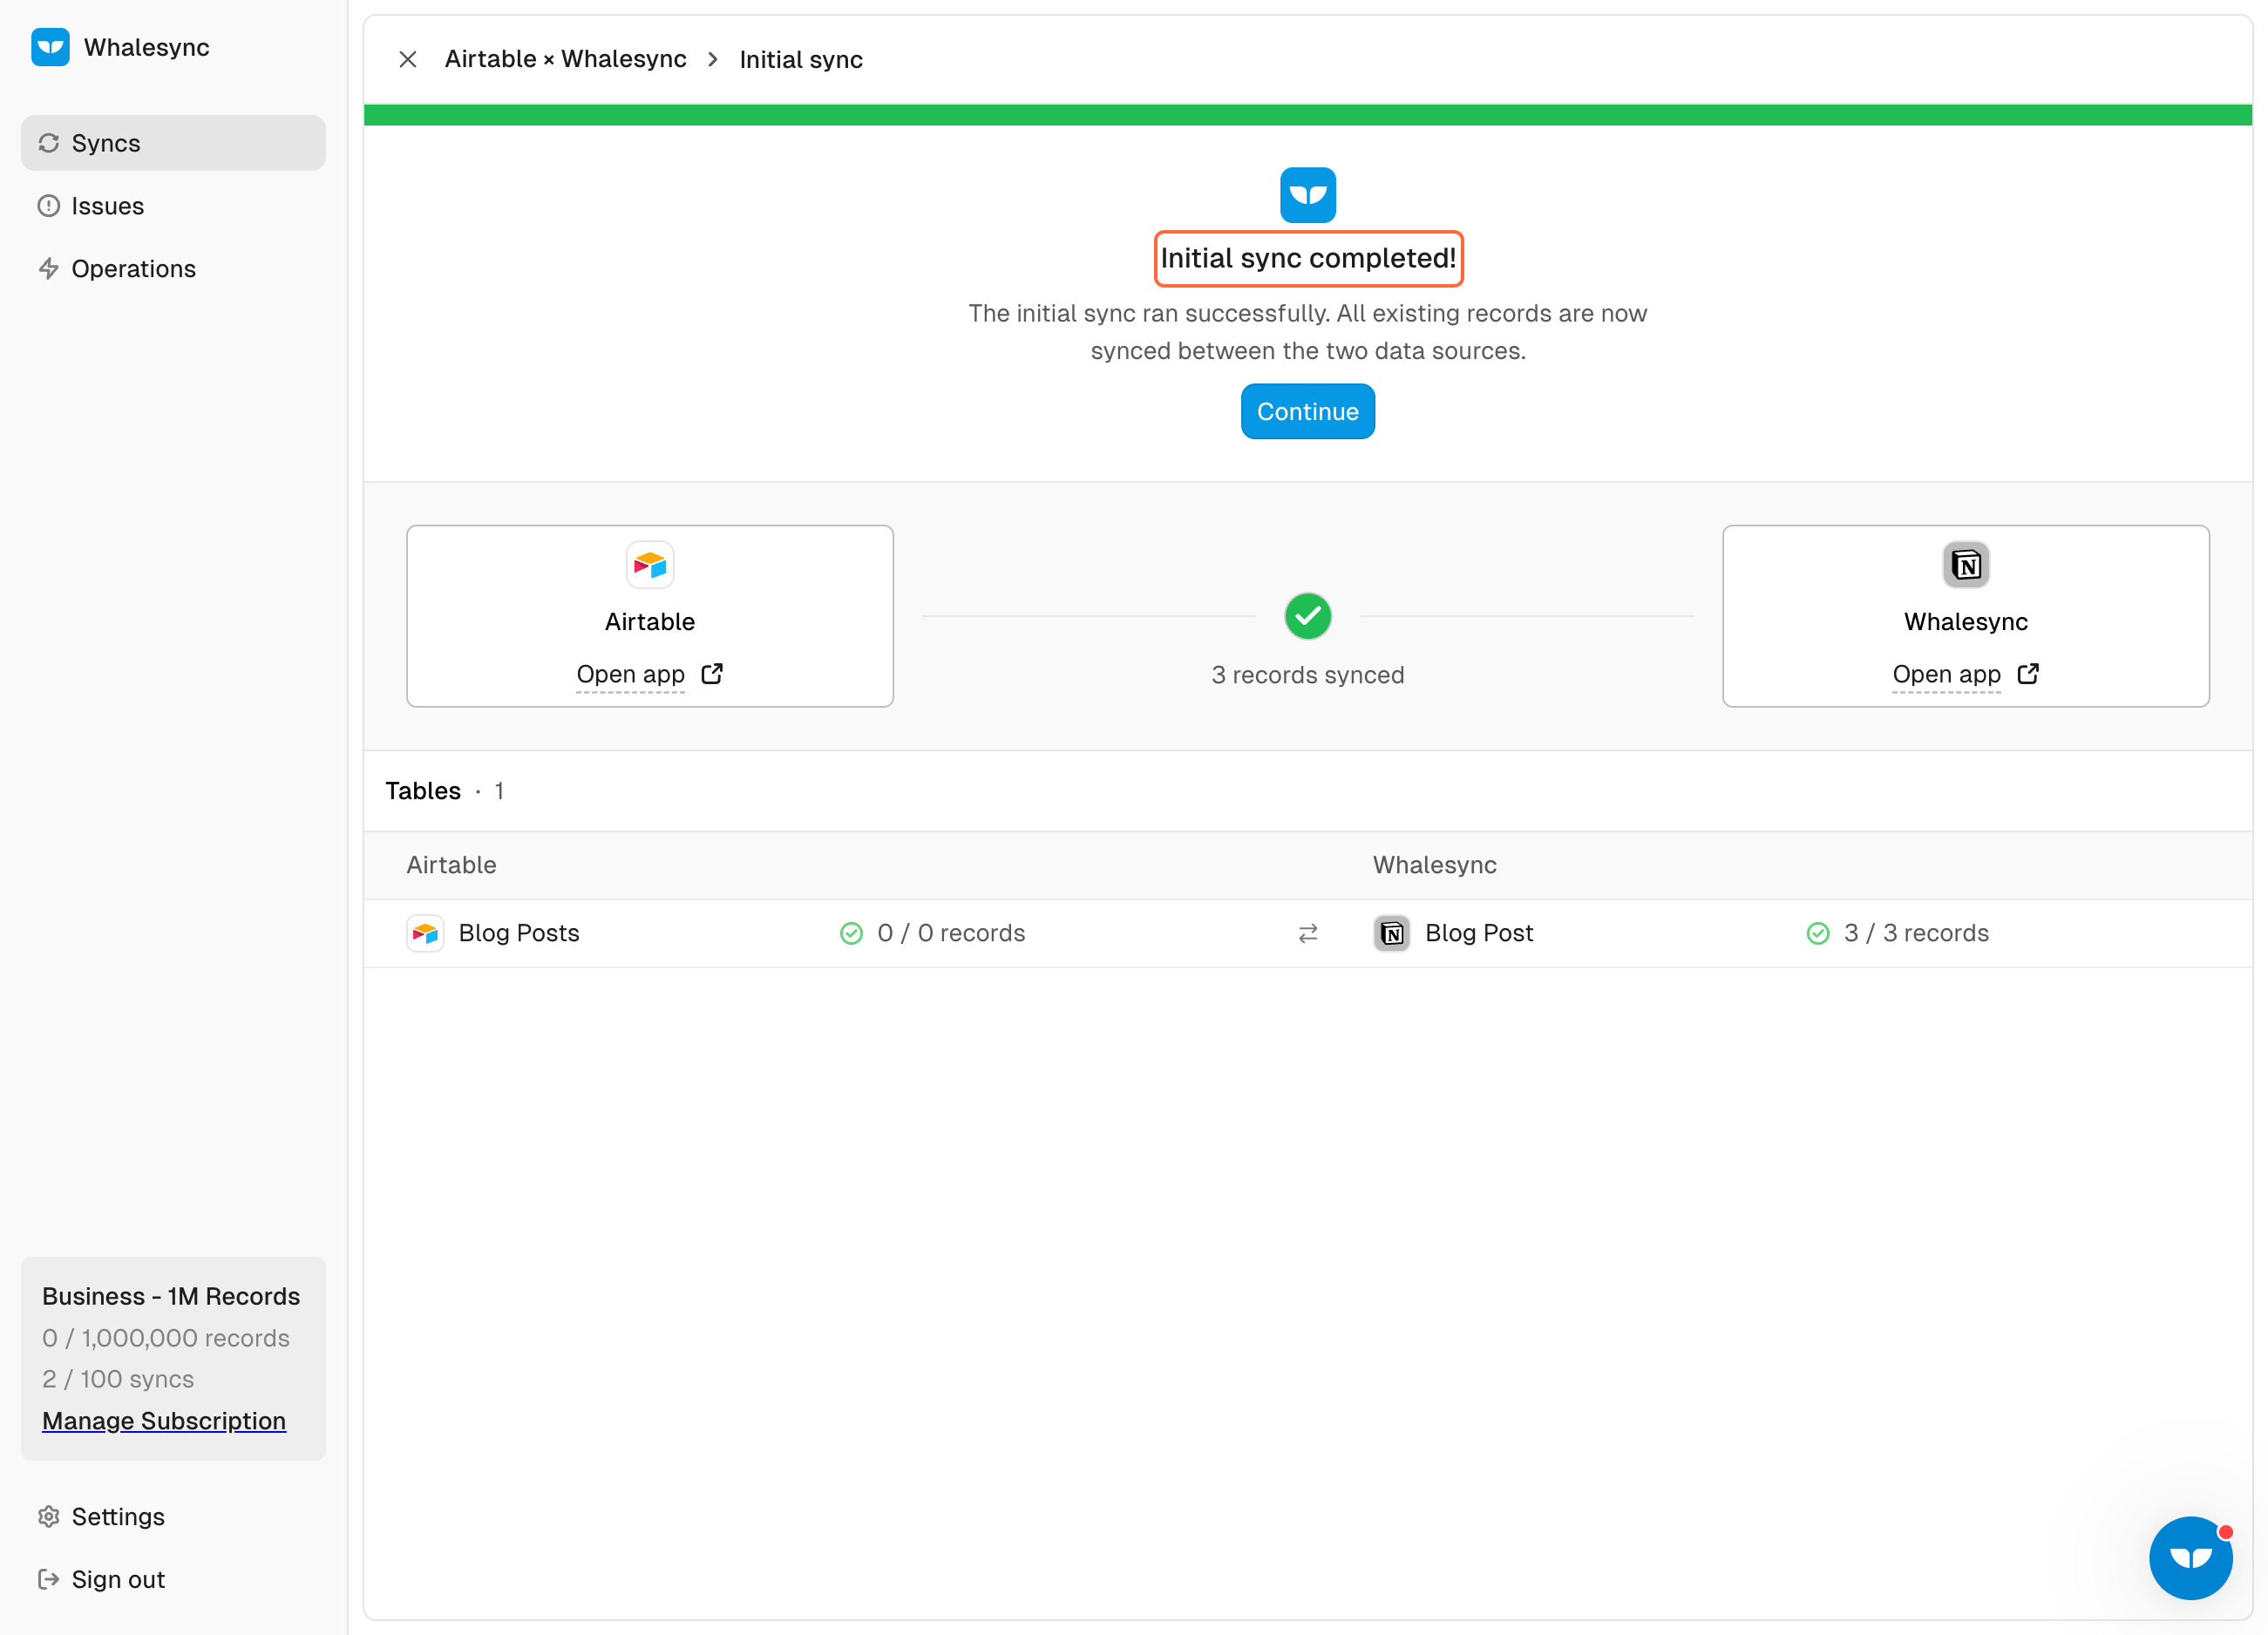Click the Airtable logo in the source card
The image size is (2268, 1635).
650,565
